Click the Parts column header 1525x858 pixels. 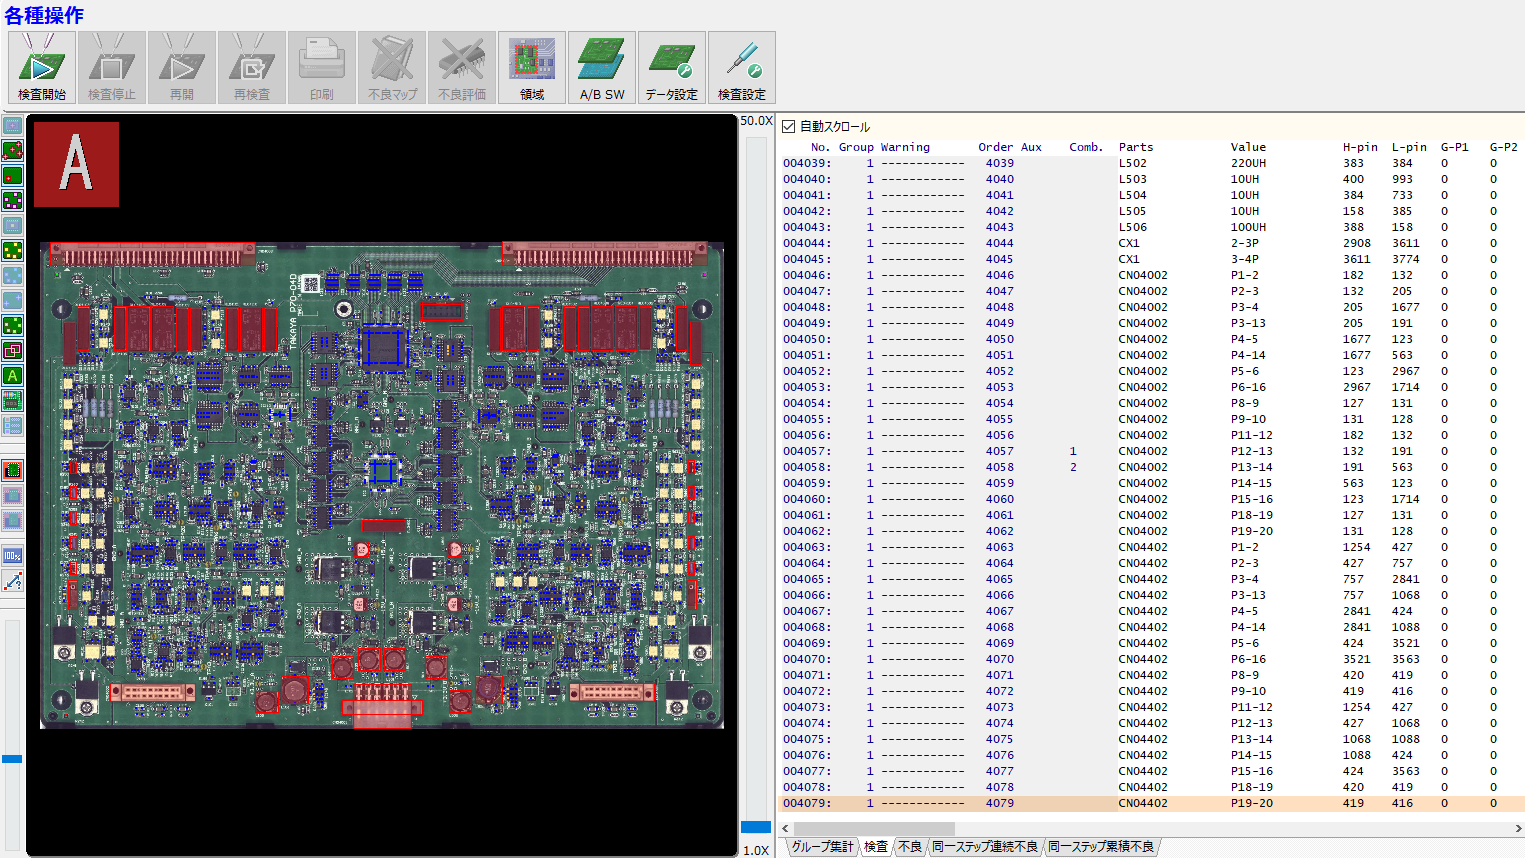click(1136, 147)
